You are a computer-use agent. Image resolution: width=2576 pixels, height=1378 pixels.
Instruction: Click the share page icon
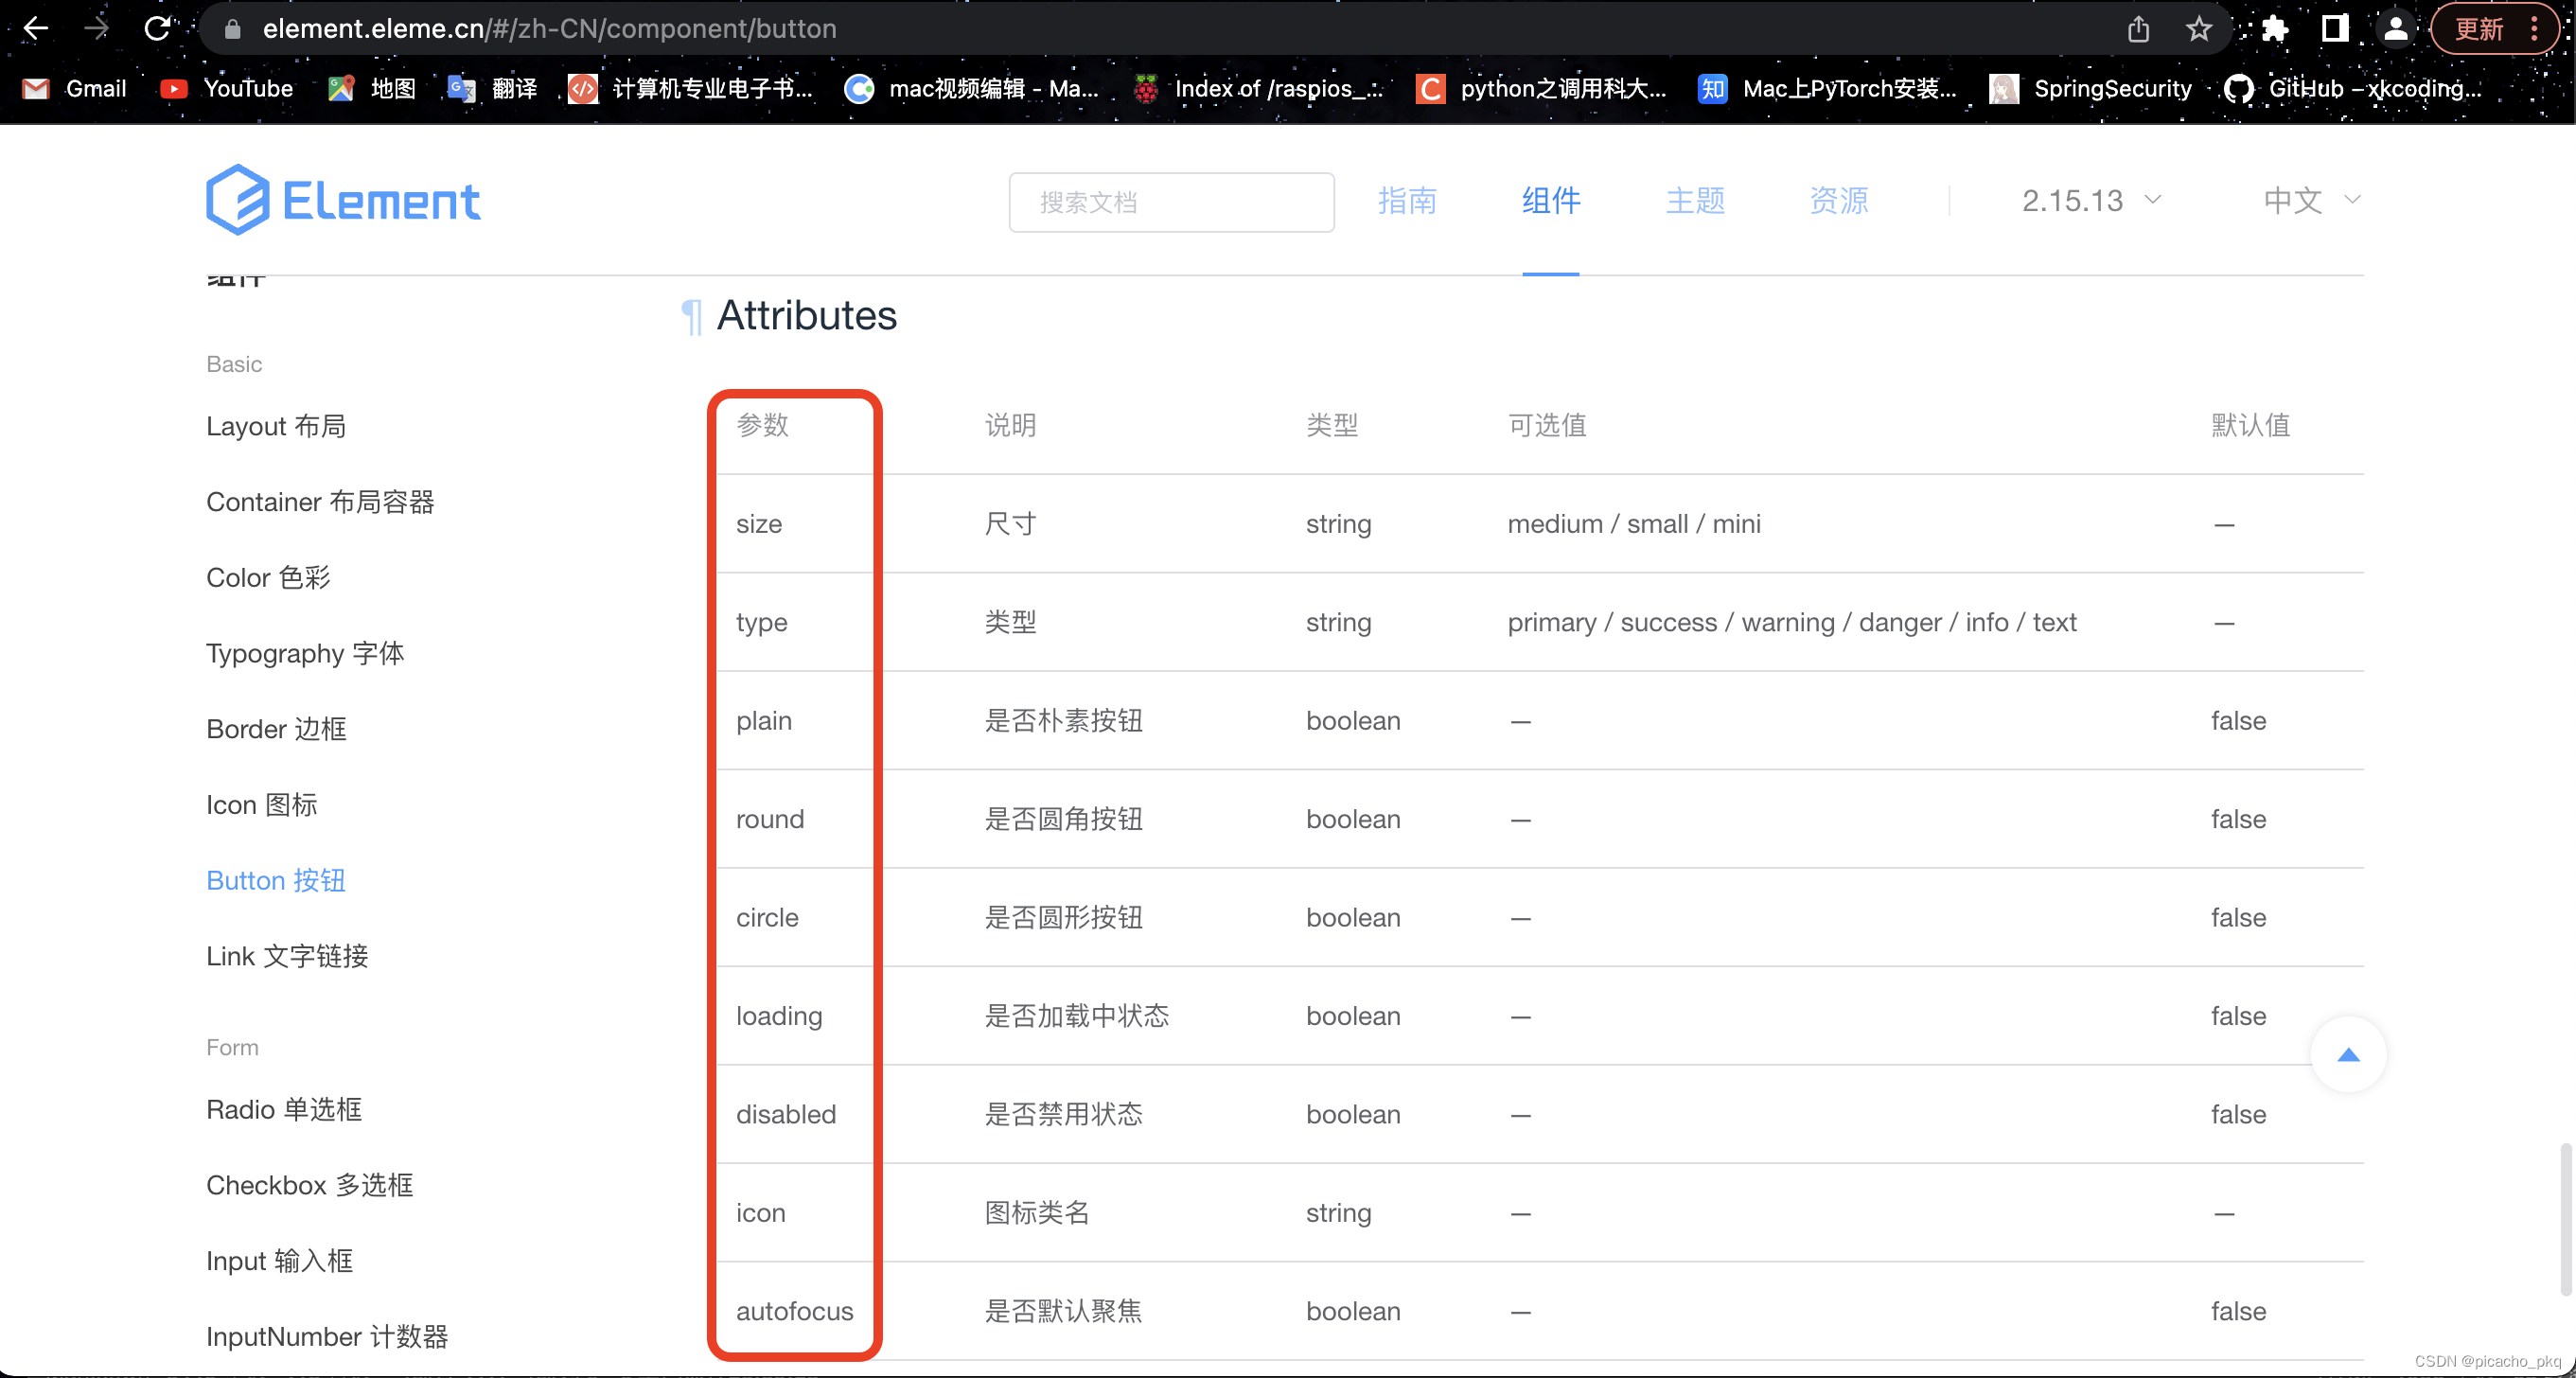tap(2138, 29)
